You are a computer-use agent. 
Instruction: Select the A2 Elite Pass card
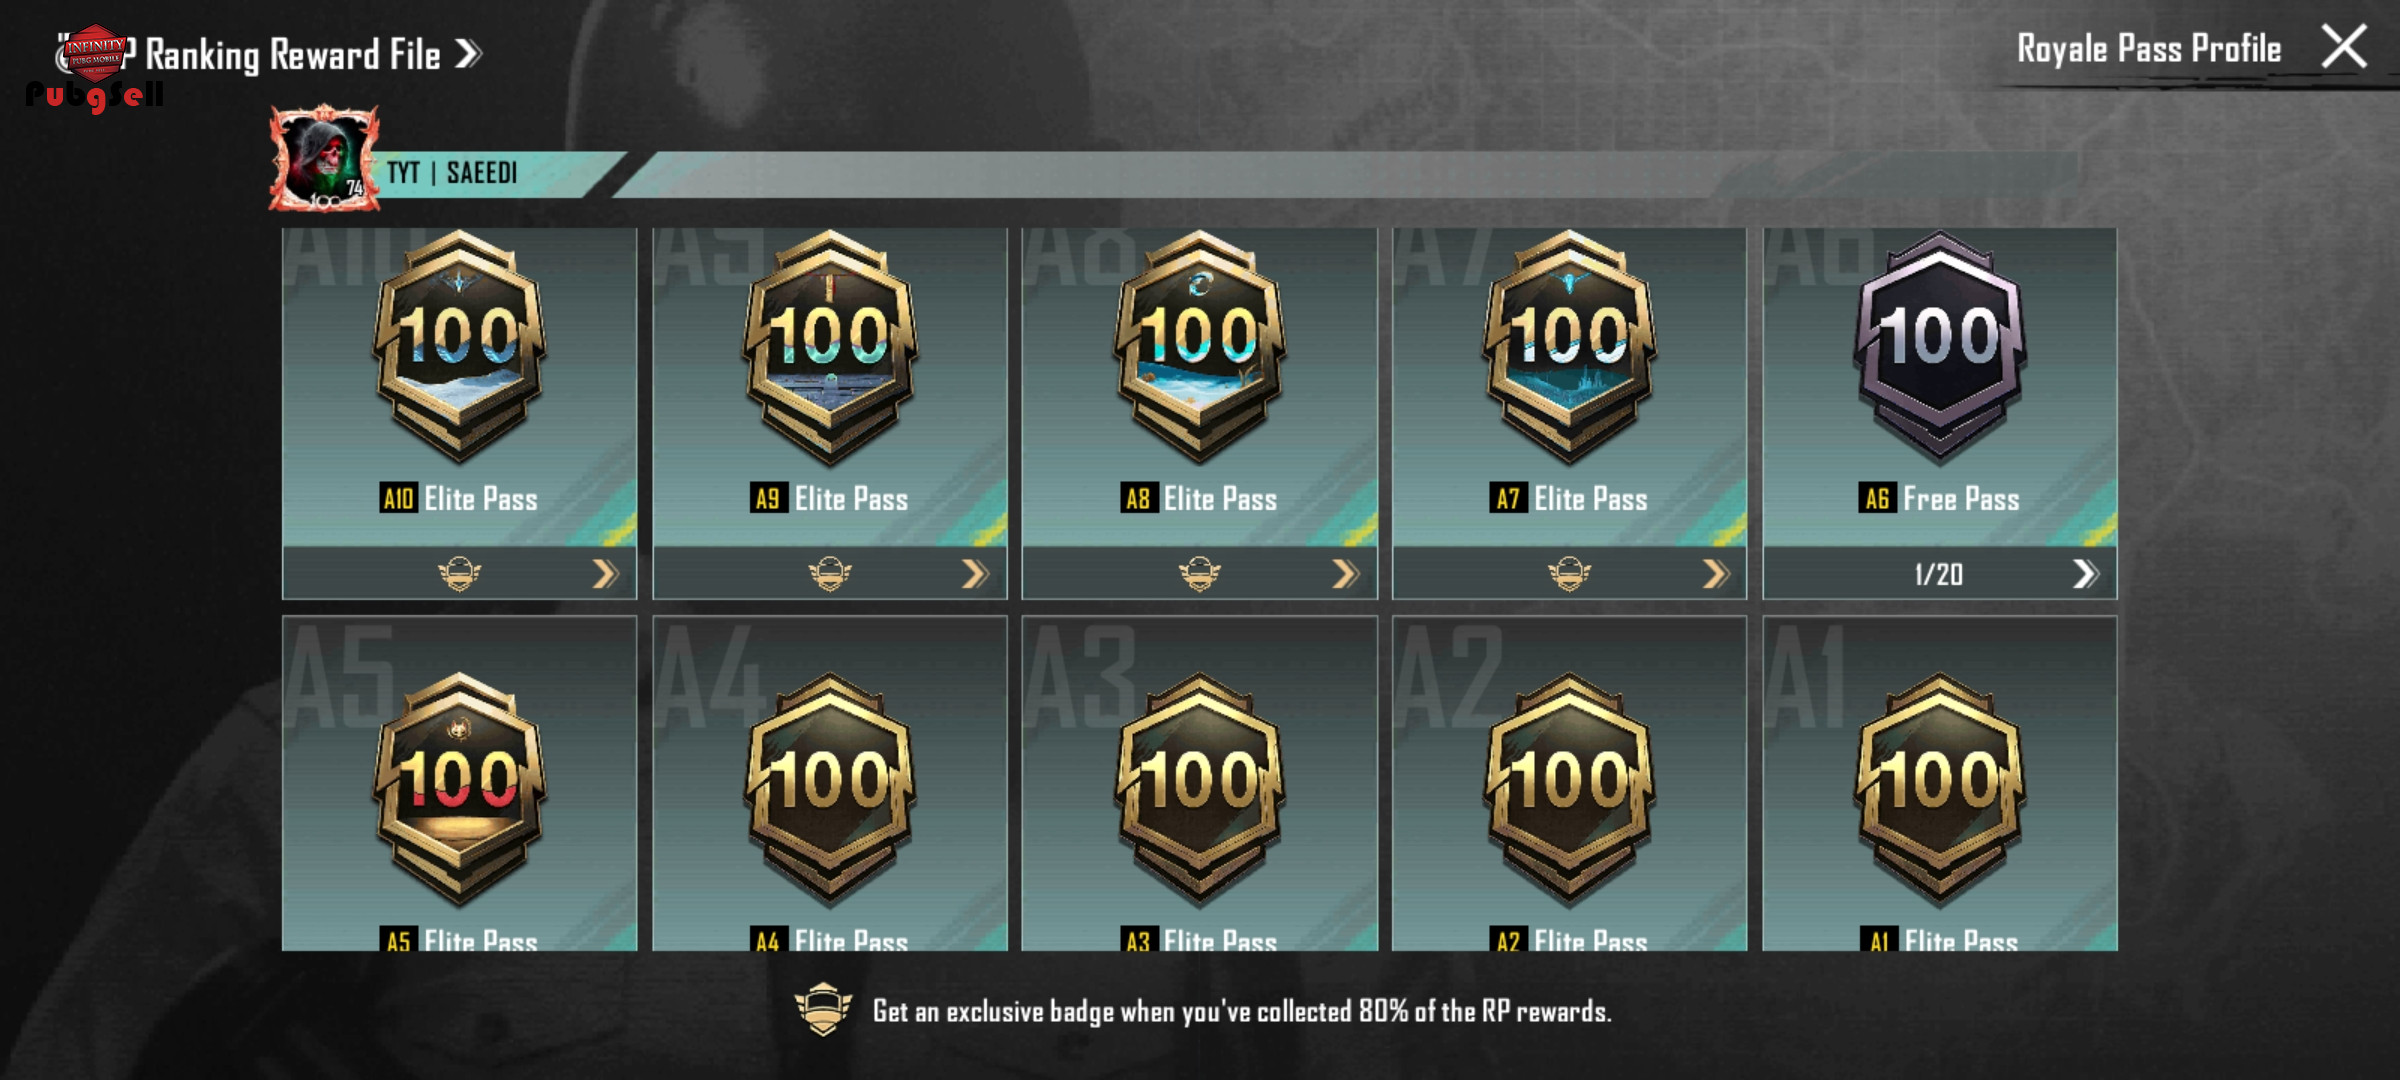click(x=1570, y=783)
